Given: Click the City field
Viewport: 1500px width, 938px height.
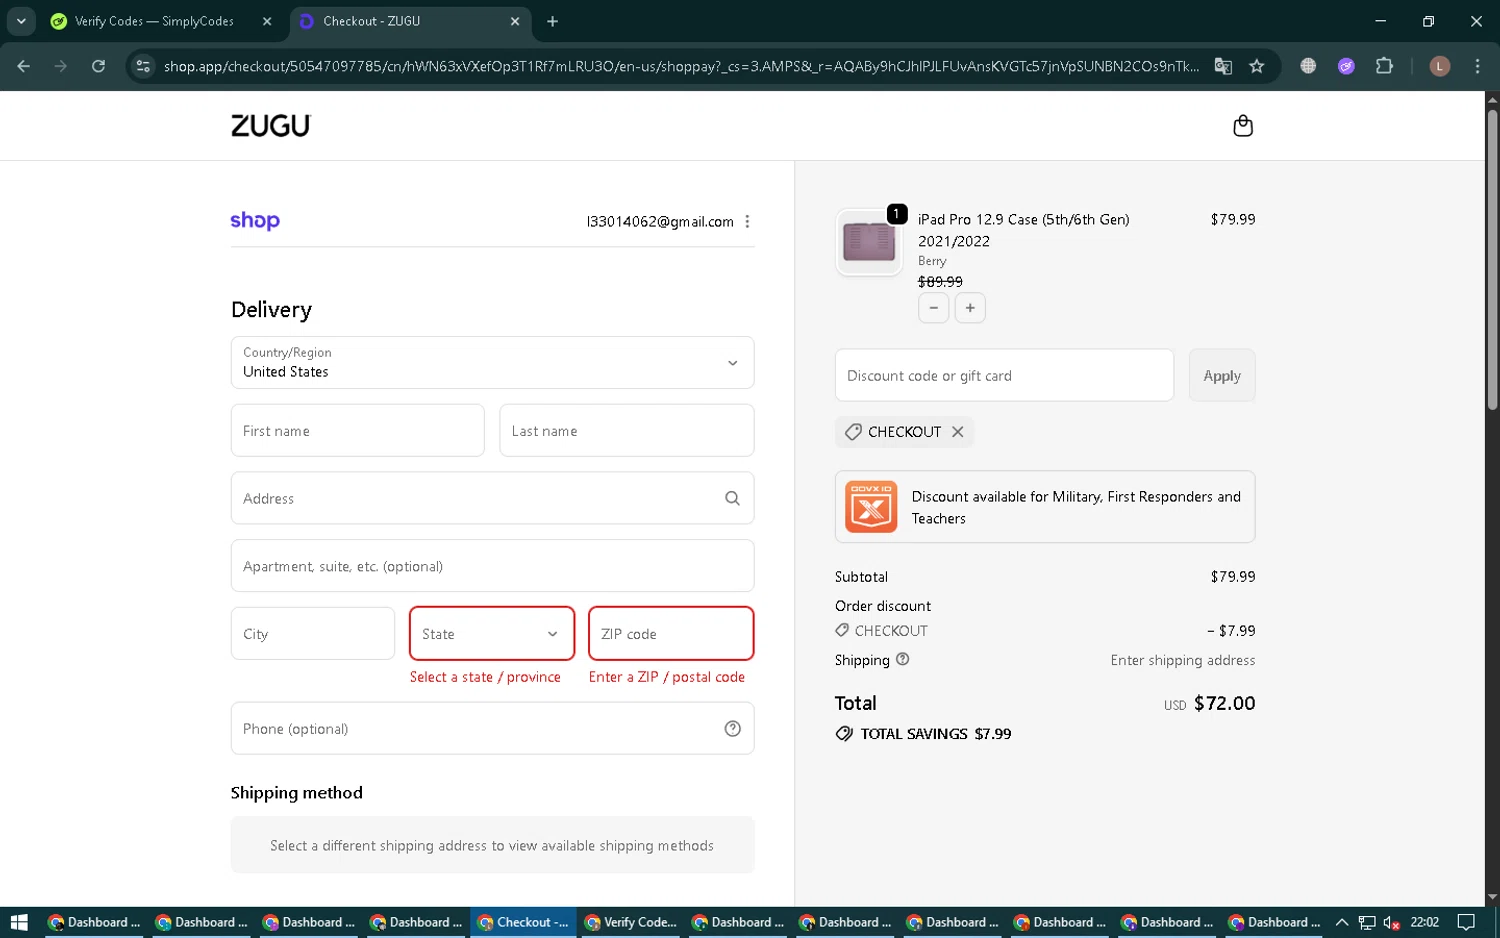Looking at the screenshot, I should coord(313,634).
